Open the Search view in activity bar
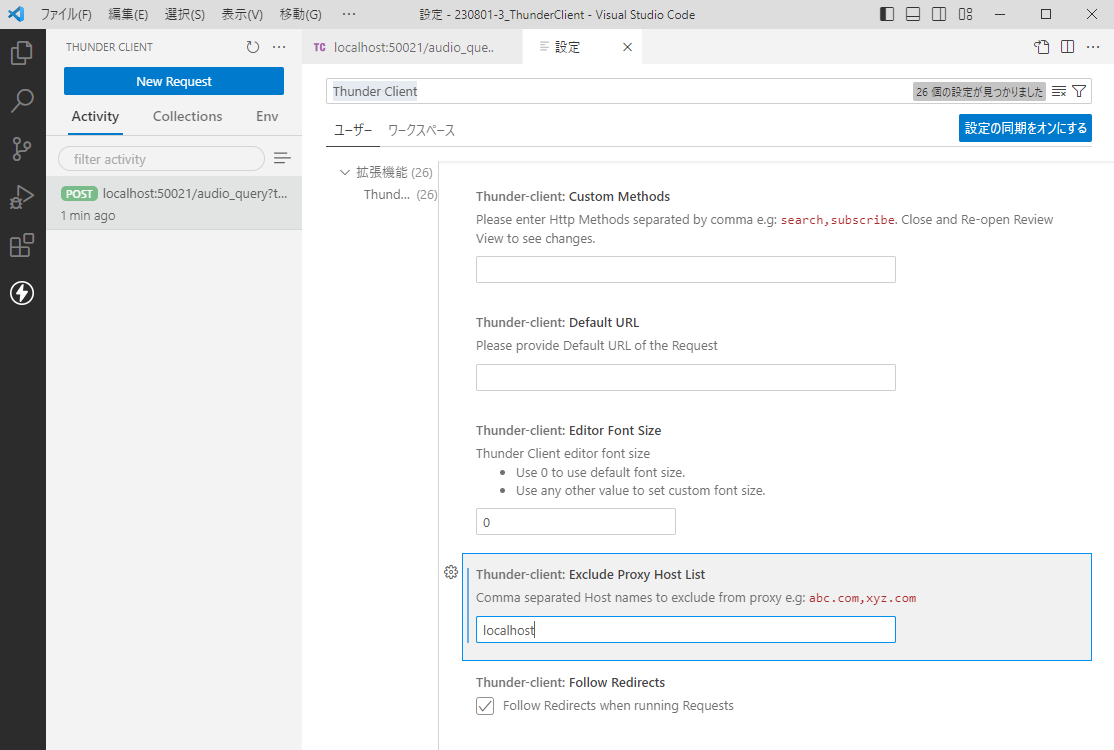The height and width of the screenshot is (750, 1114). point(22,101)
